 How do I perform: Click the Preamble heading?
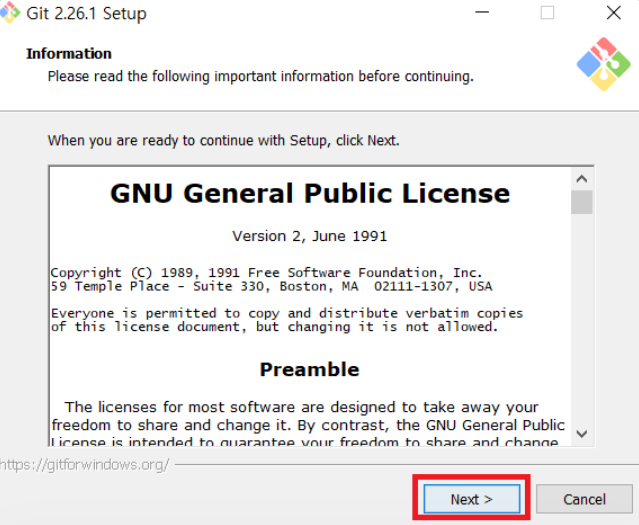pos(310,370)
